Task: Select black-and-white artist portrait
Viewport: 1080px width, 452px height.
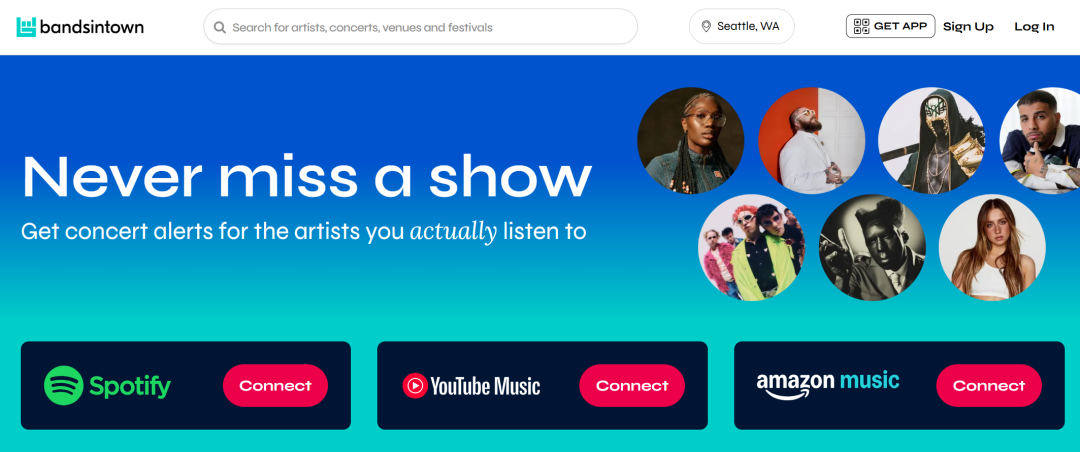Action: click(872, 247)
